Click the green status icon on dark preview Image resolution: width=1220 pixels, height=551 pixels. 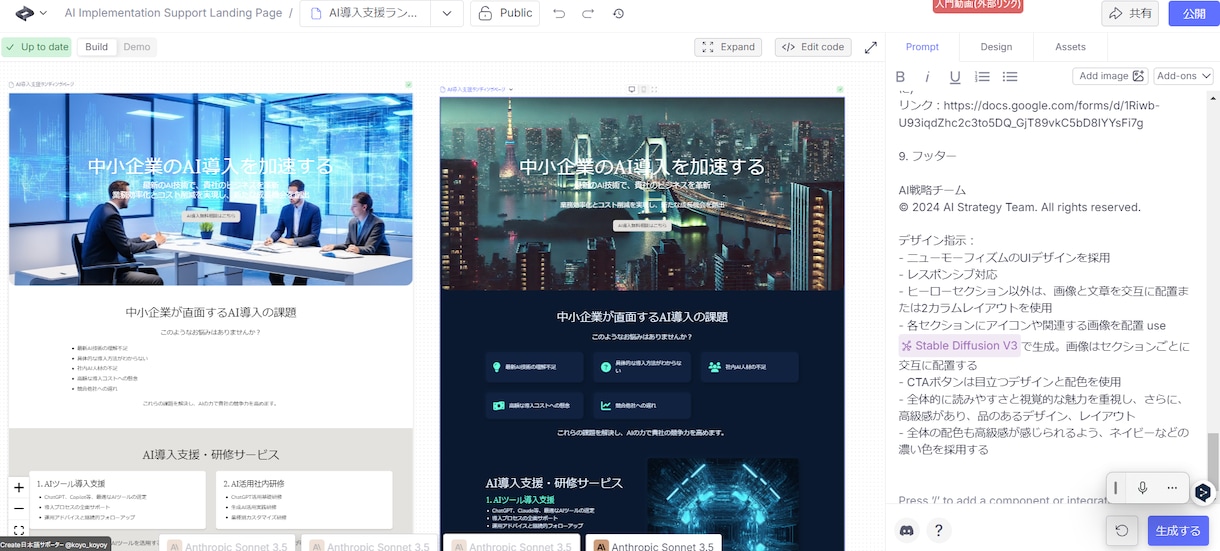840,89
